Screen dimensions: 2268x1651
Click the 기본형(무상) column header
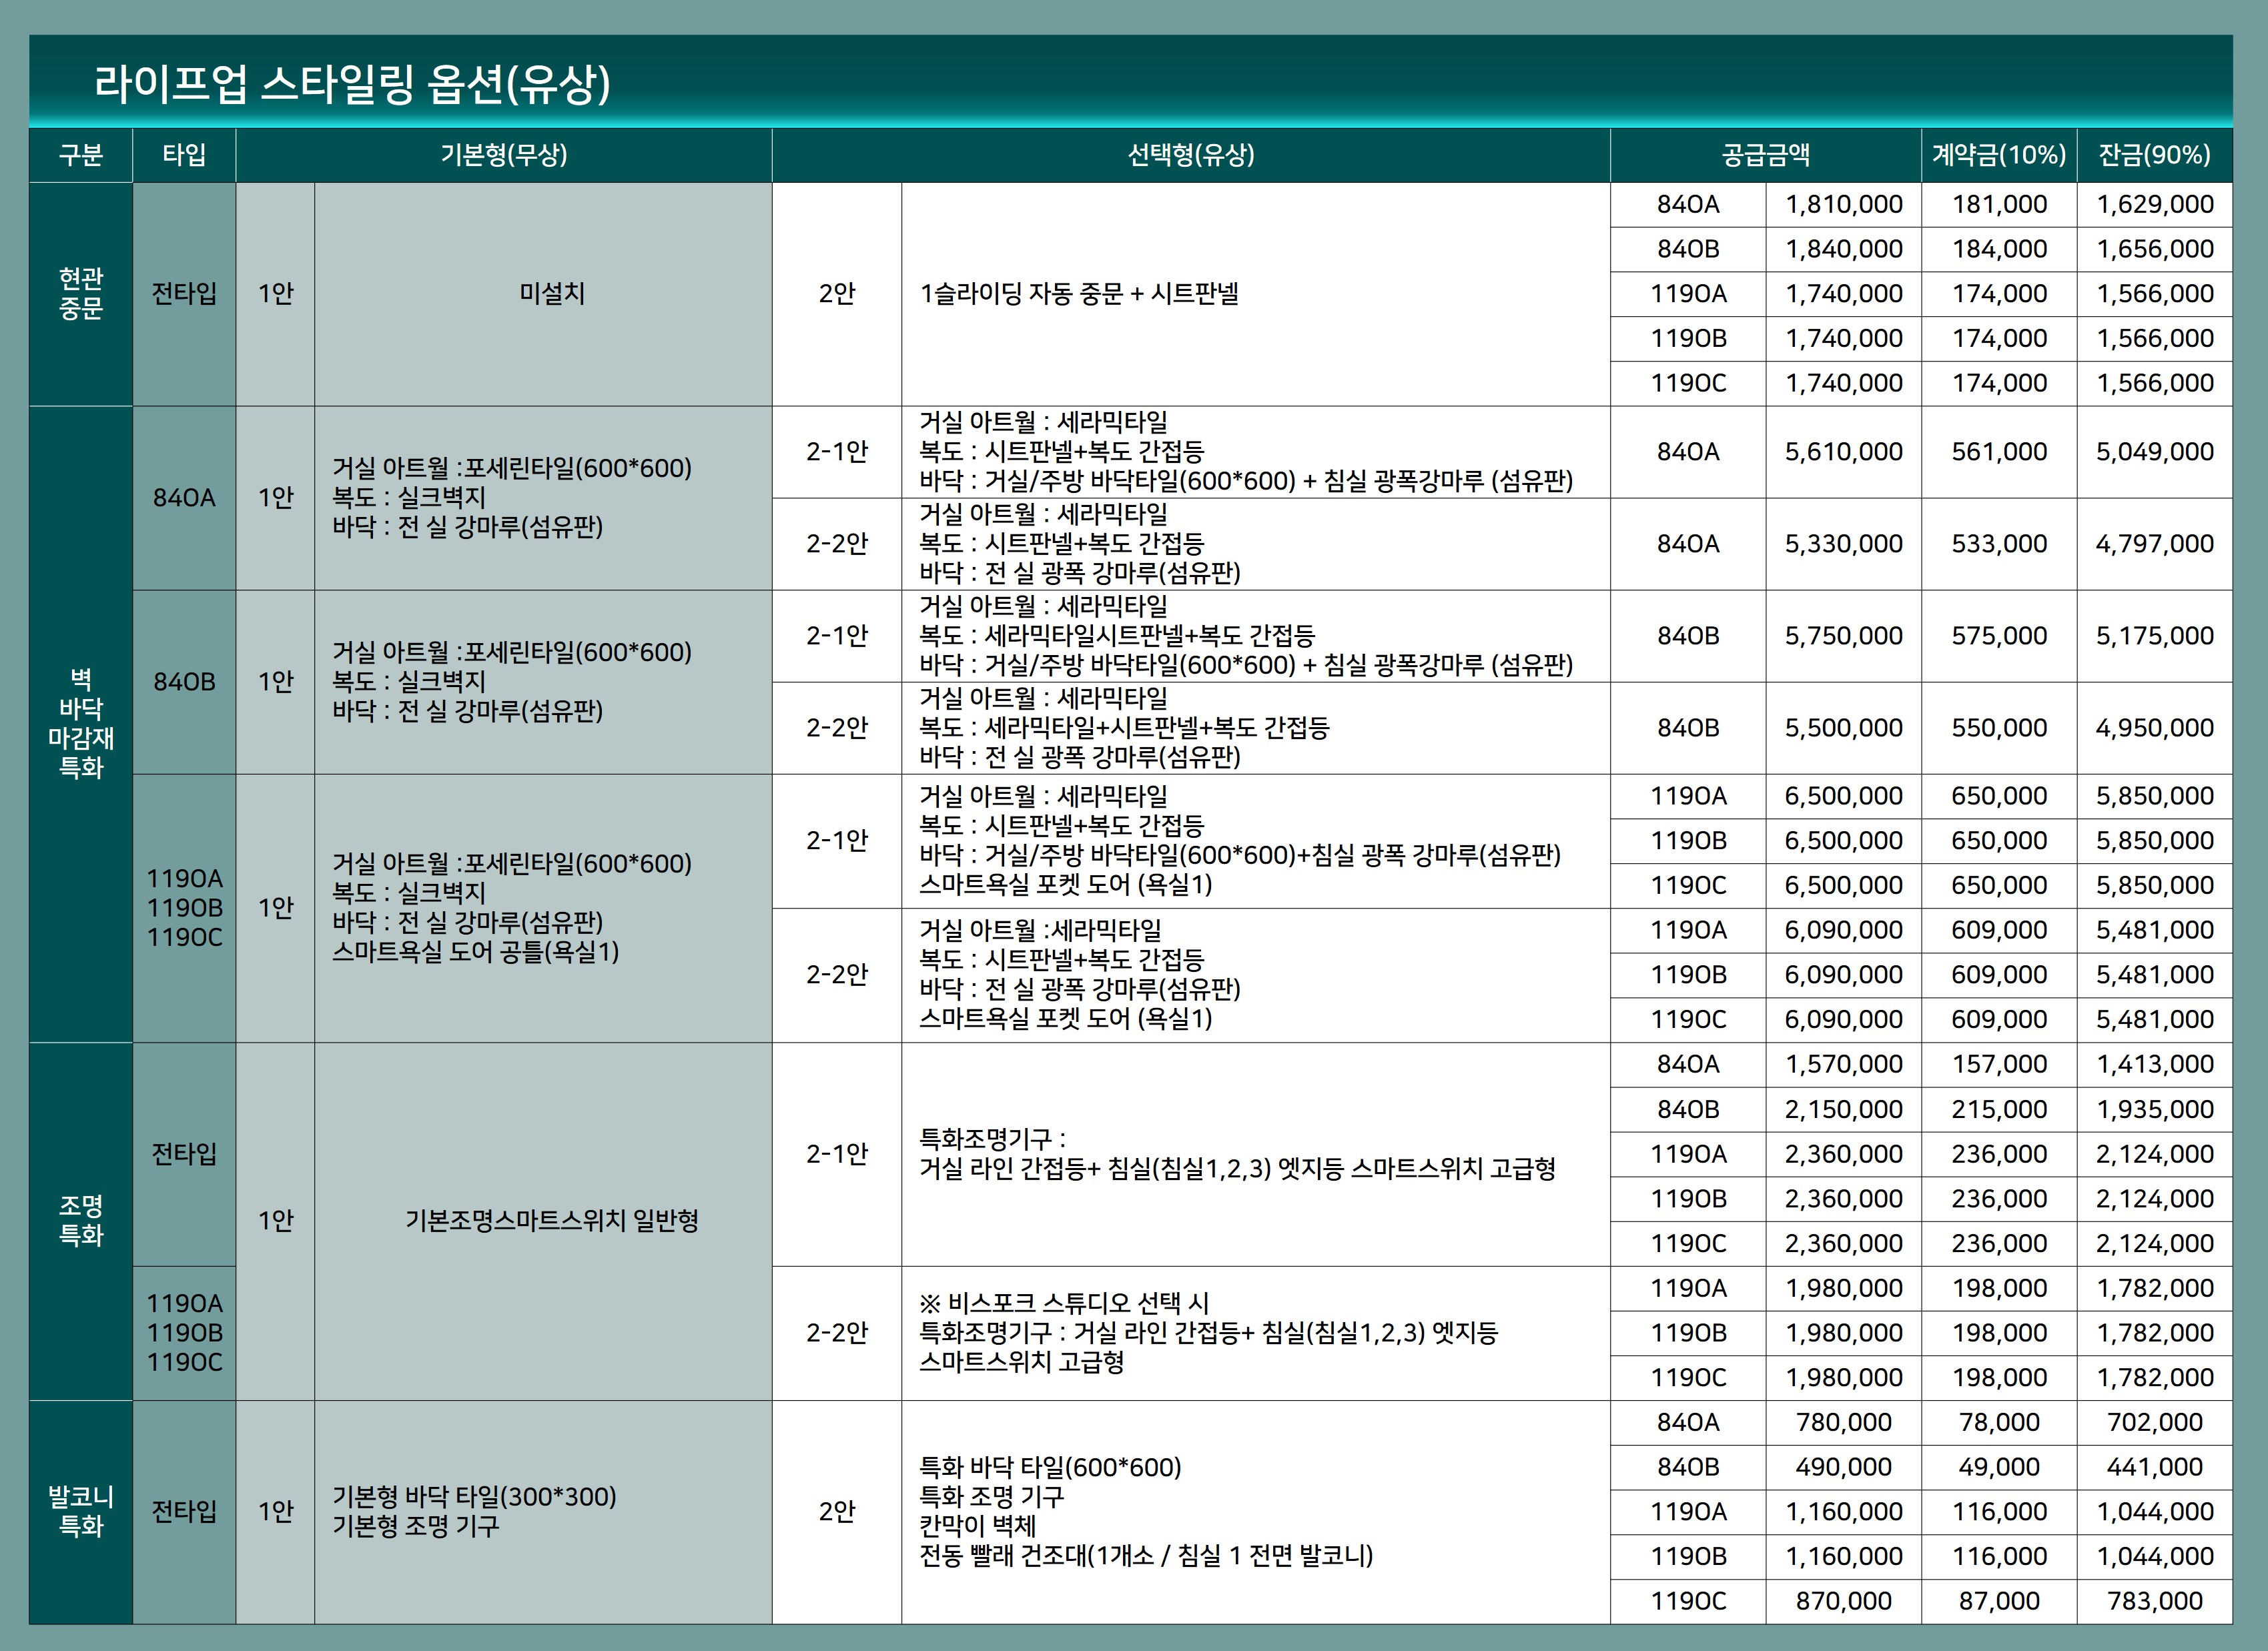click(x=503, y=155)
